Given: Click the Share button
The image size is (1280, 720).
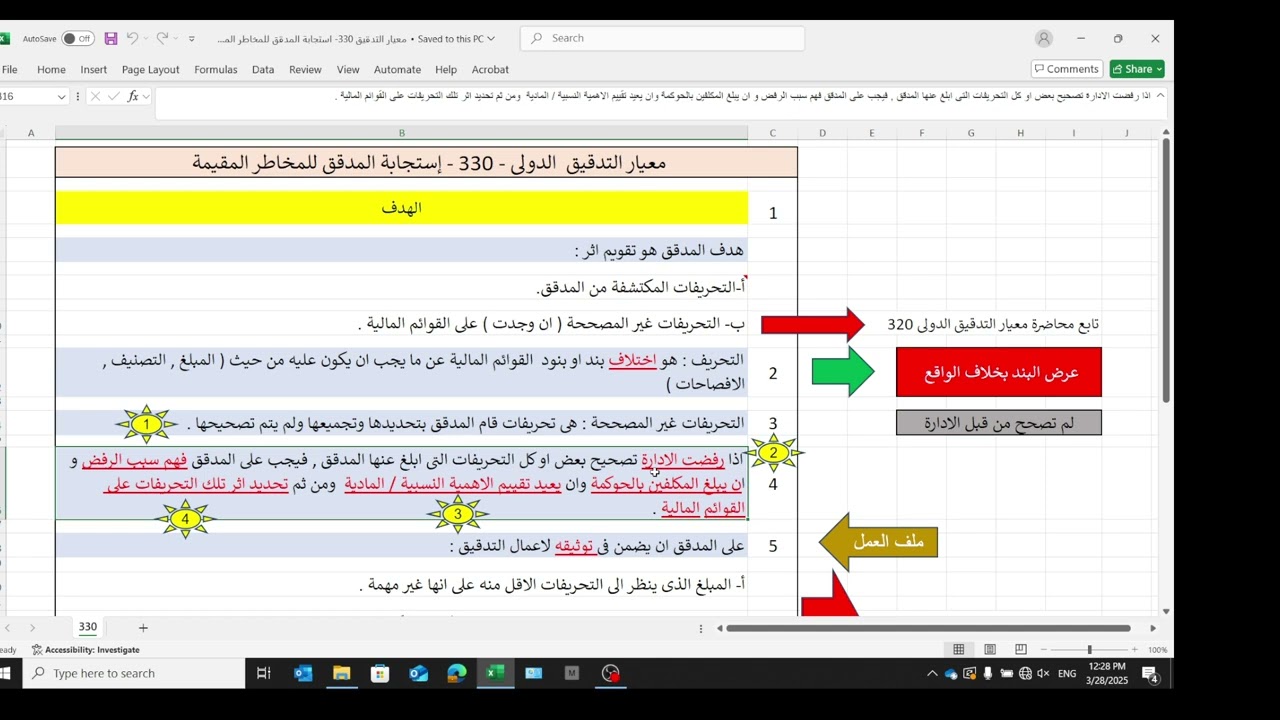Looking at the screenshot, I should point(1137,69).
